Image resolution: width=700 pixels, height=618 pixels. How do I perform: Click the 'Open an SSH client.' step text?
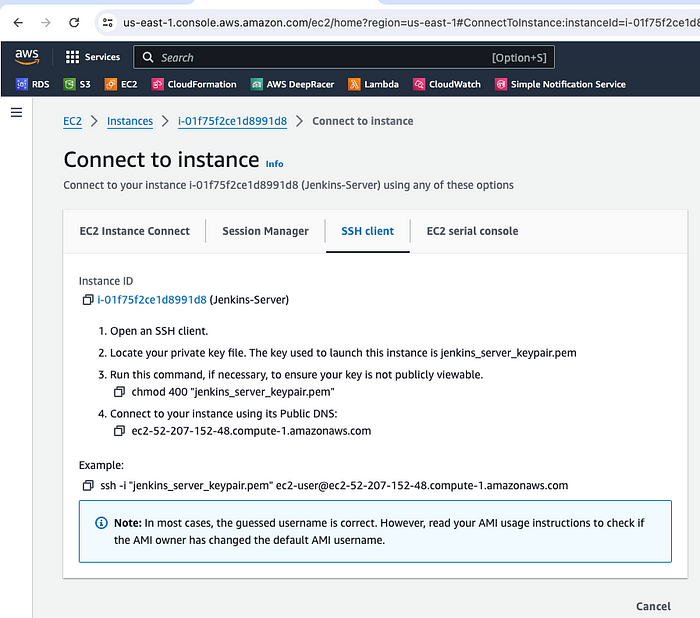159,331
